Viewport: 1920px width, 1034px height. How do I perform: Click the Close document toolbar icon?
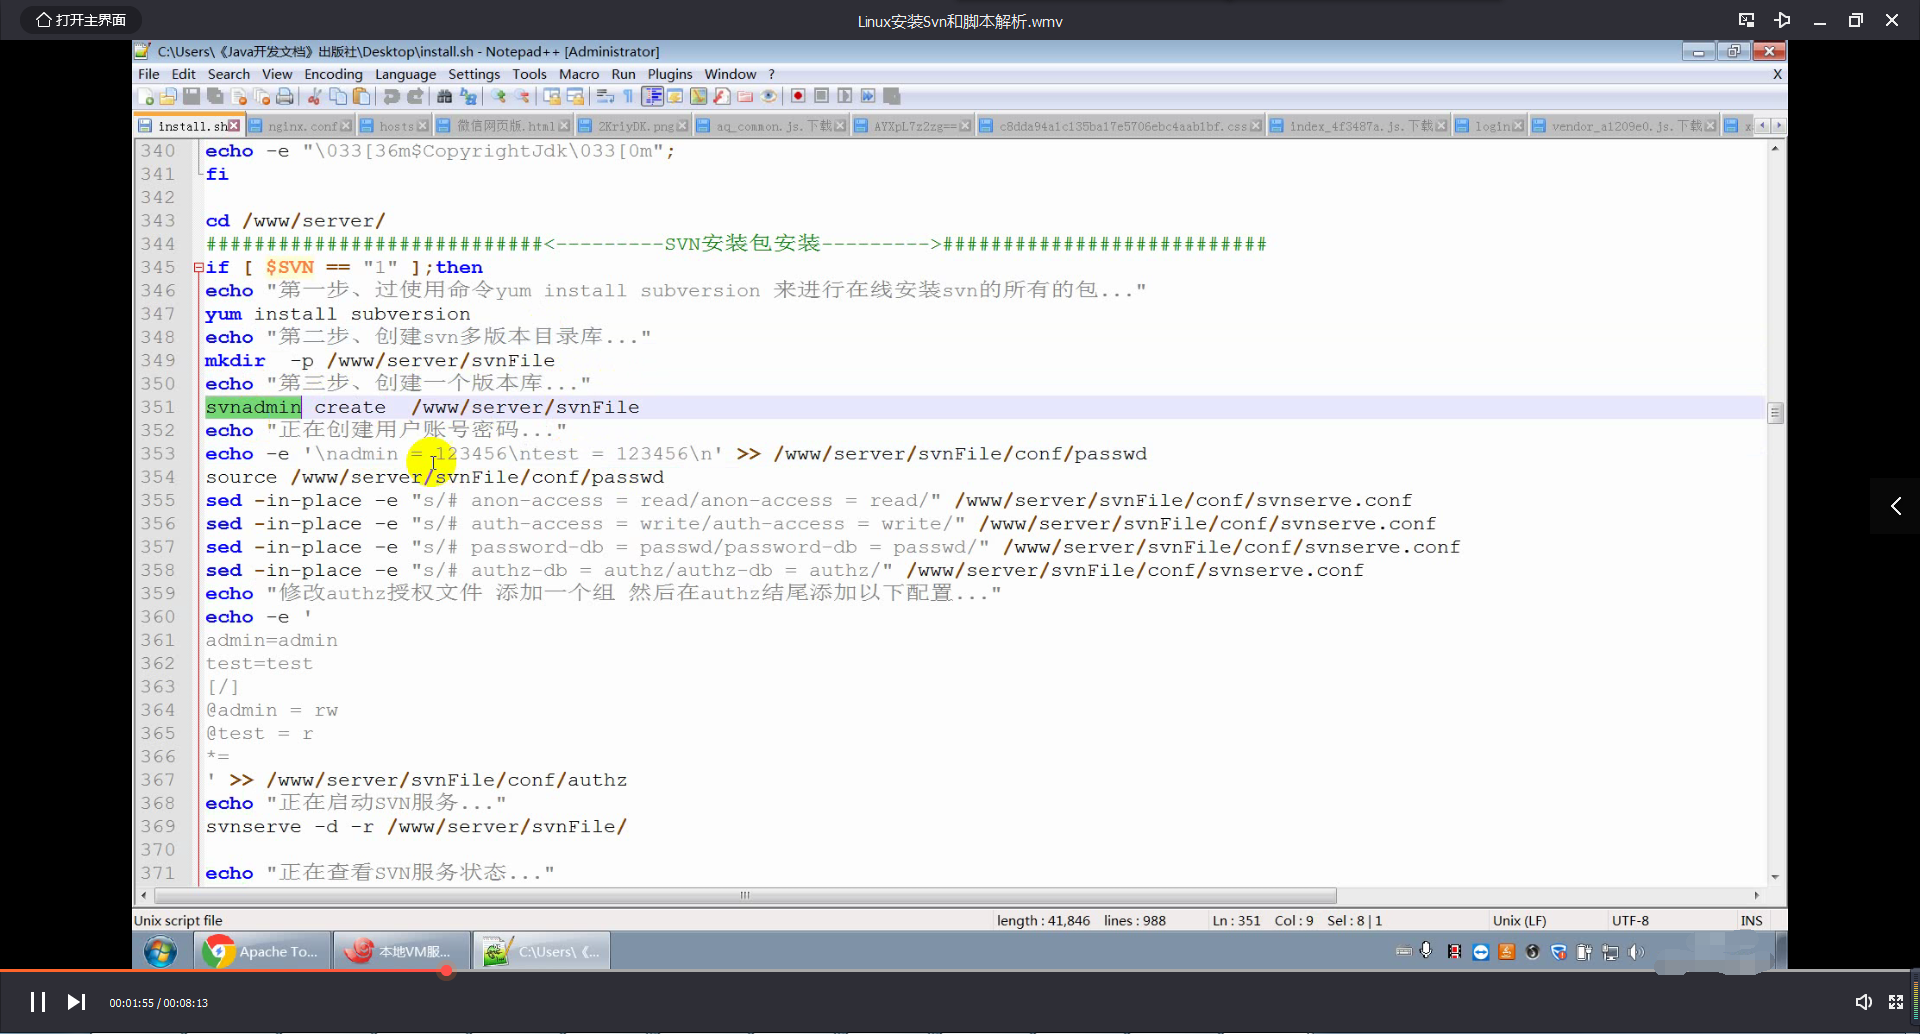[239, 96]
